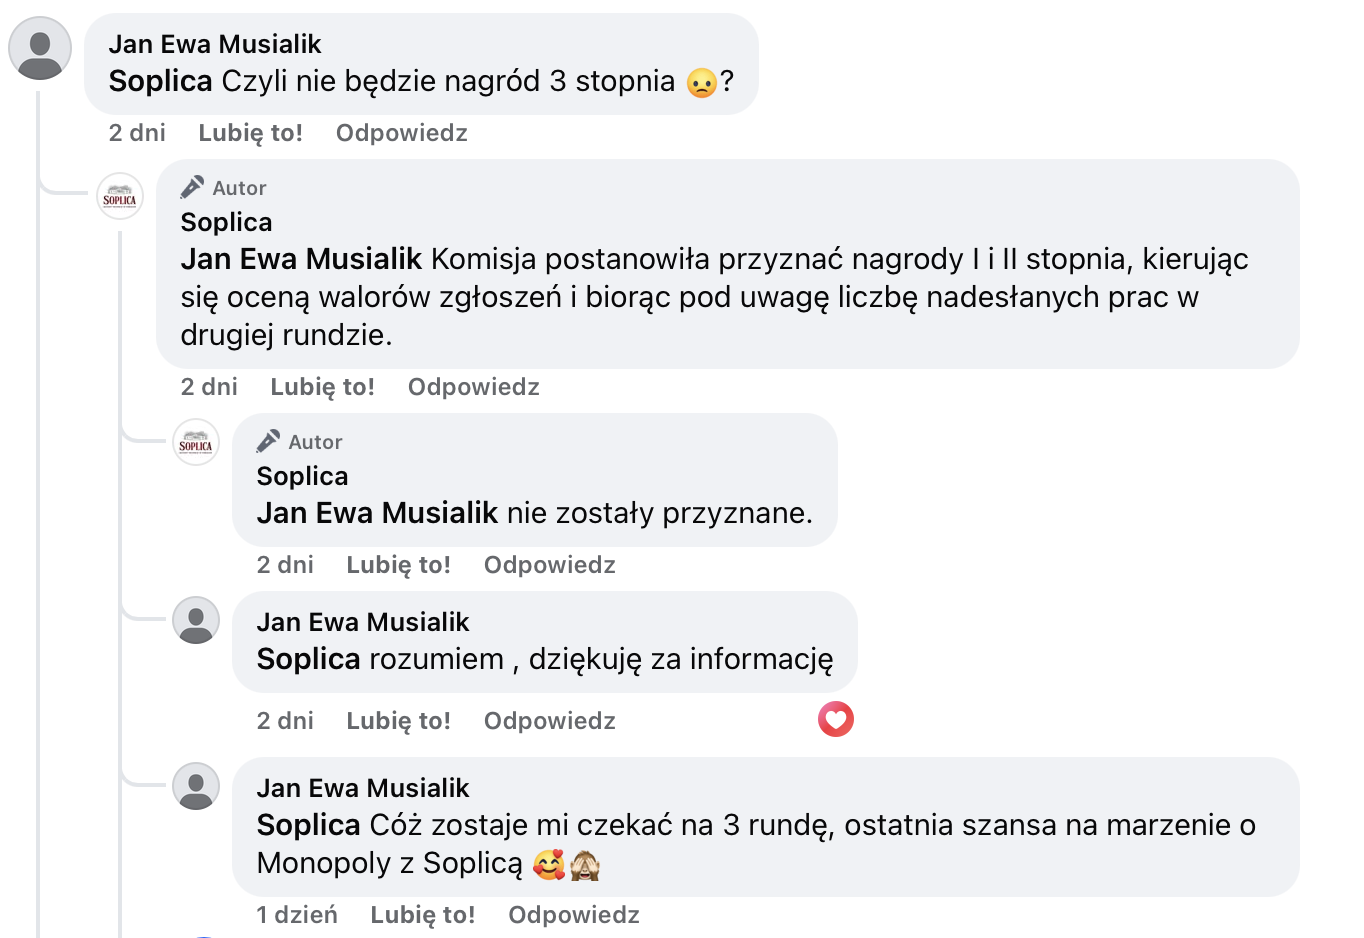Image resolution: width=1364 pixels, height=938 pixels.
Task: Open the heart reaction on the 'rozumiem' comment
Action: click(835, 719)
